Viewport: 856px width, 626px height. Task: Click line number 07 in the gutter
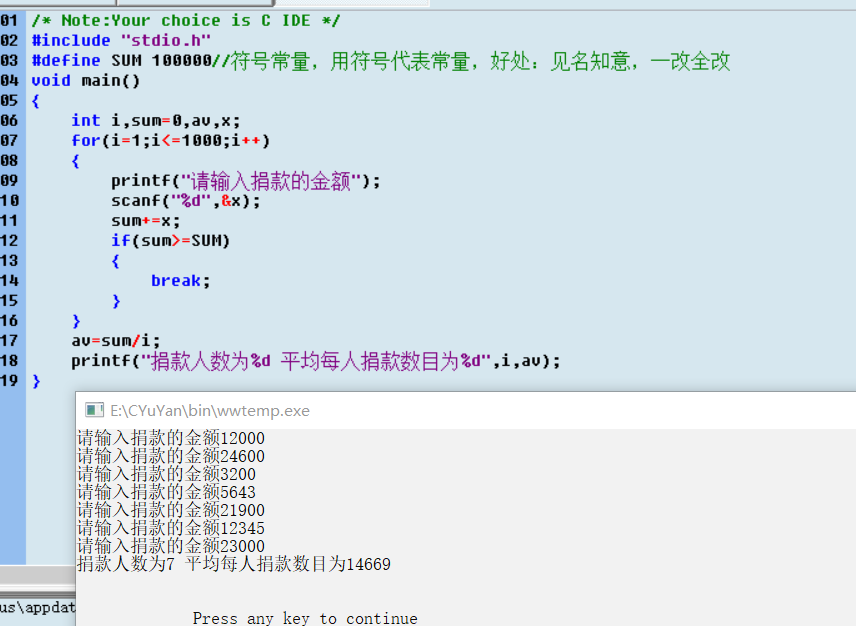tap(9, 141)
